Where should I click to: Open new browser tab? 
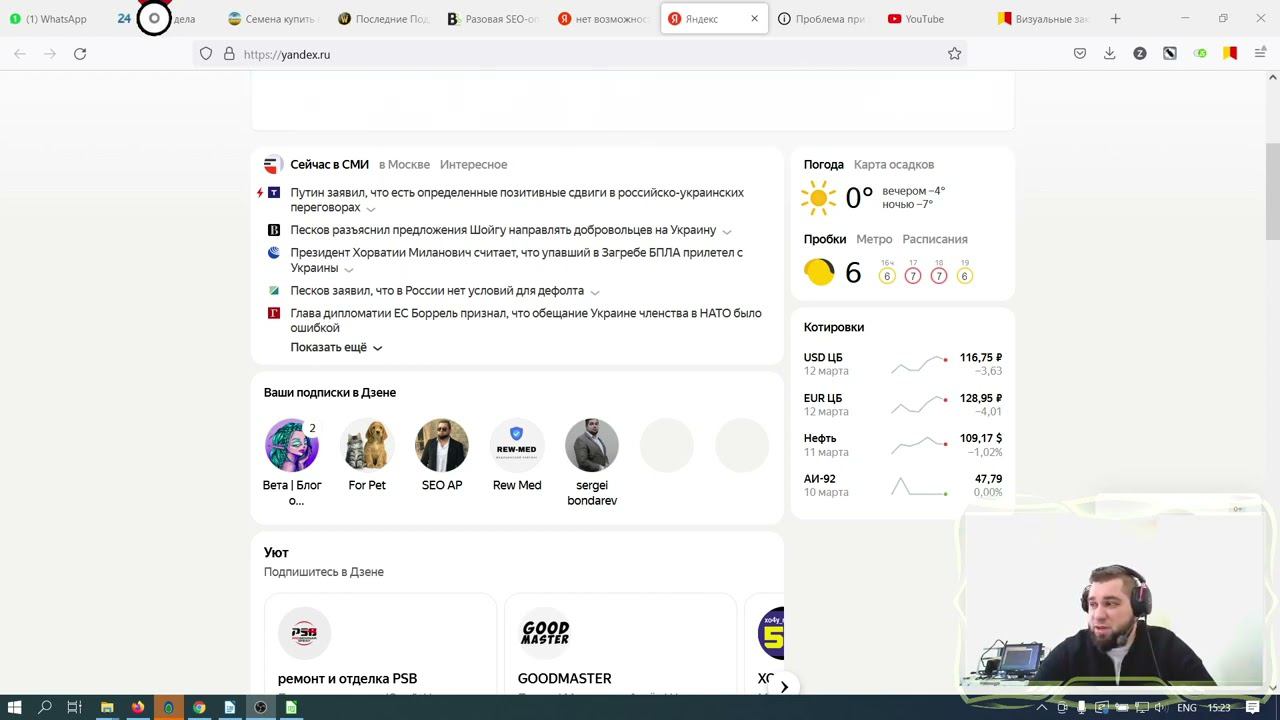click(1115, 18)
